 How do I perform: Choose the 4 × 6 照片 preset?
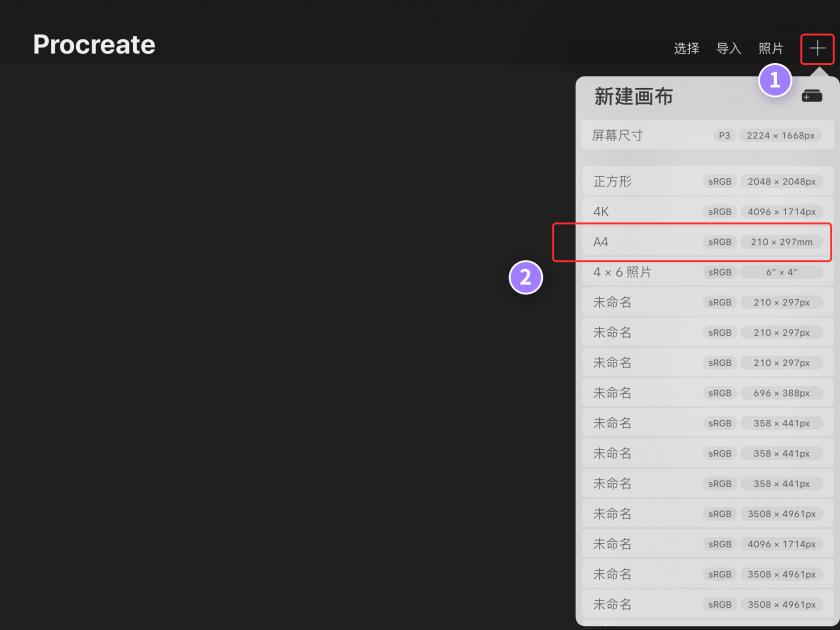pos(707,272)
